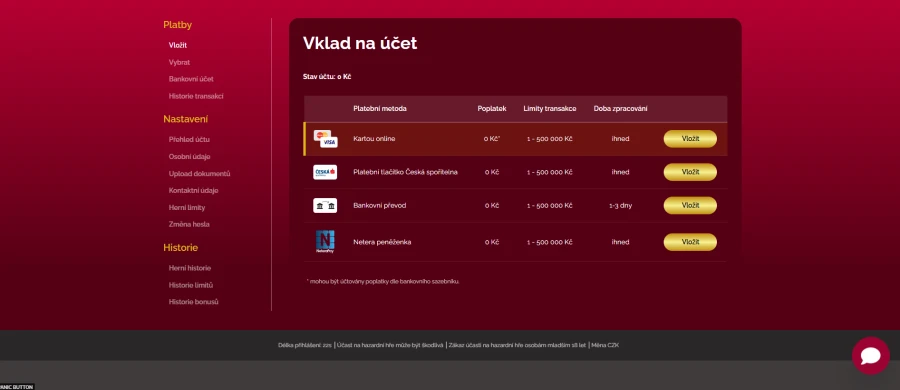Click the bank fees footnote text
This screenshot has height=390, width=900.
tap(383, 281)
